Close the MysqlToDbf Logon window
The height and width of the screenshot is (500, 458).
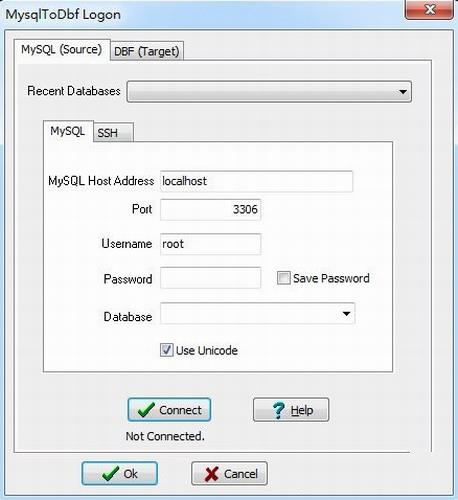429,10
